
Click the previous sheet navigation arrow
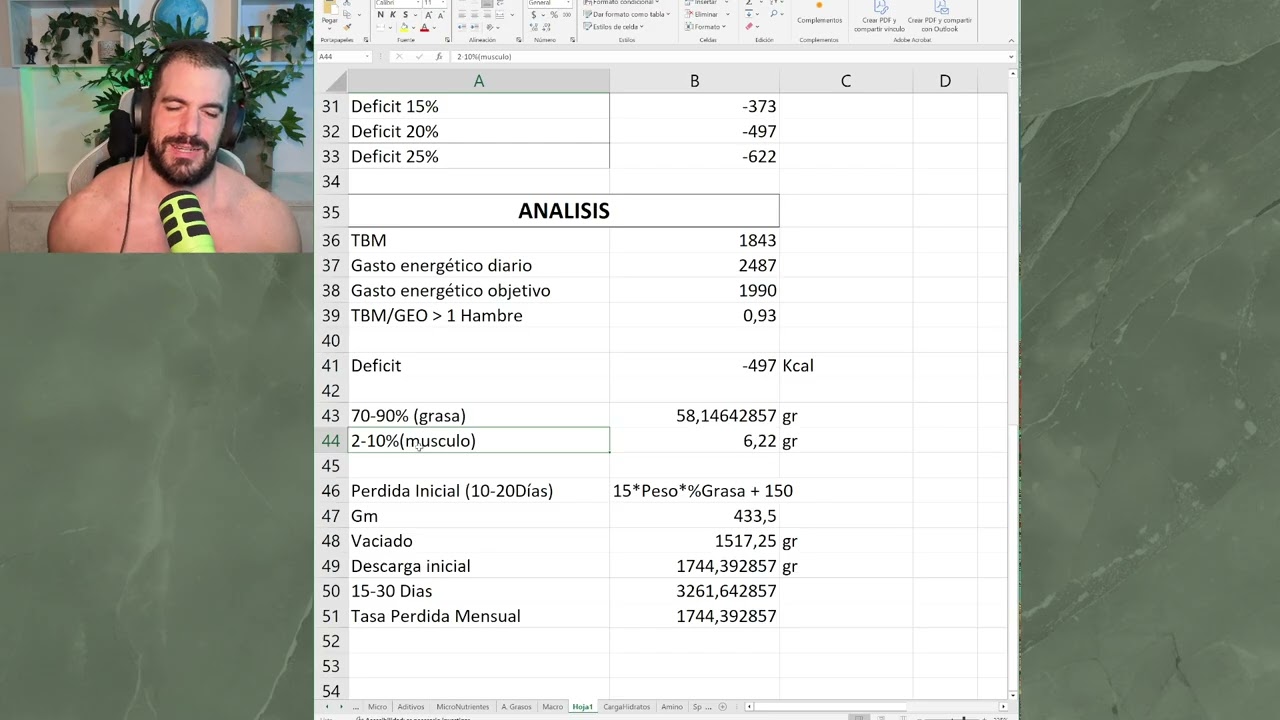point(327,707)
